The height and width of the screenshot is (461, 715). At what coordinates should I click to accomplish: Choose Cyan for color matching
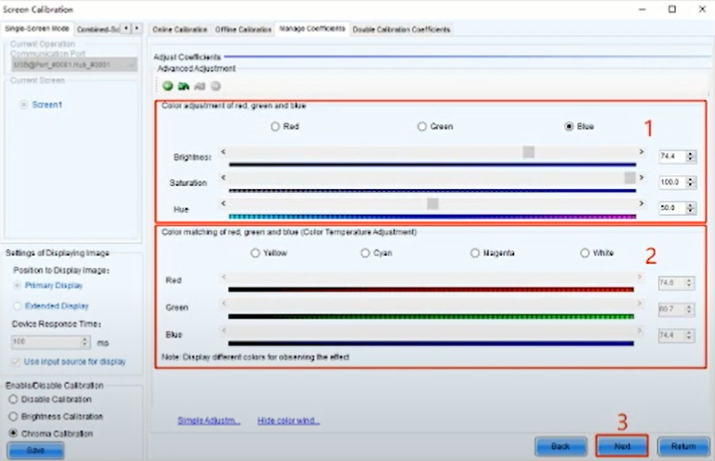click(365, 253)
